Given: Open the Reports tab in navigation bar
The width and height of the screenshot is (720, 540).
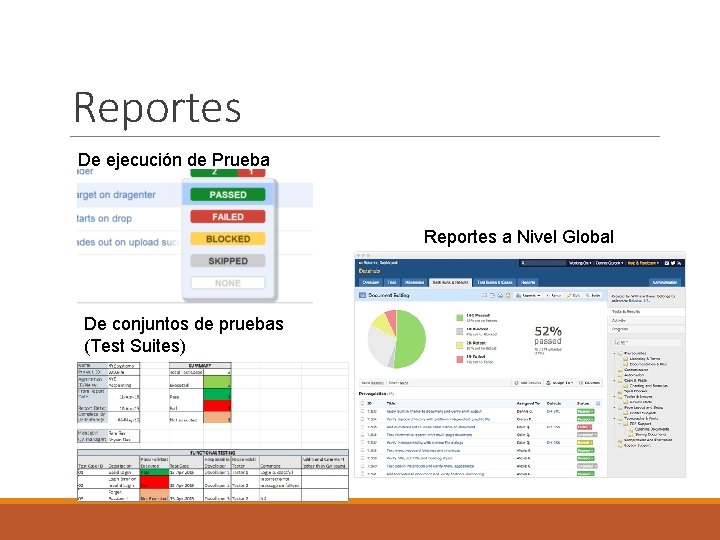Looking at the screenshot, I should pos(528,282).
